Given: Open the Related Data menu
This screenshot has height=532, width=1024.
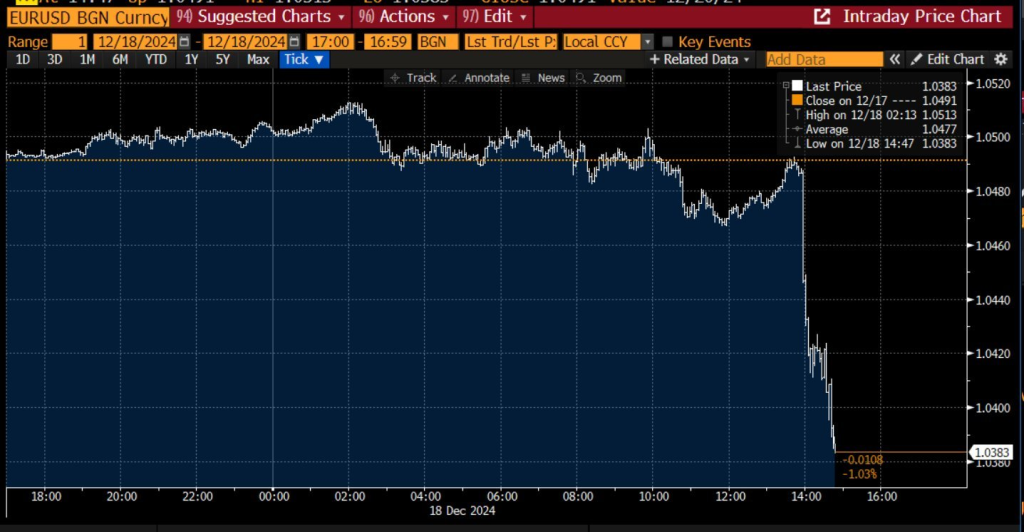Looking at the screenshot, I should (700, 59).
